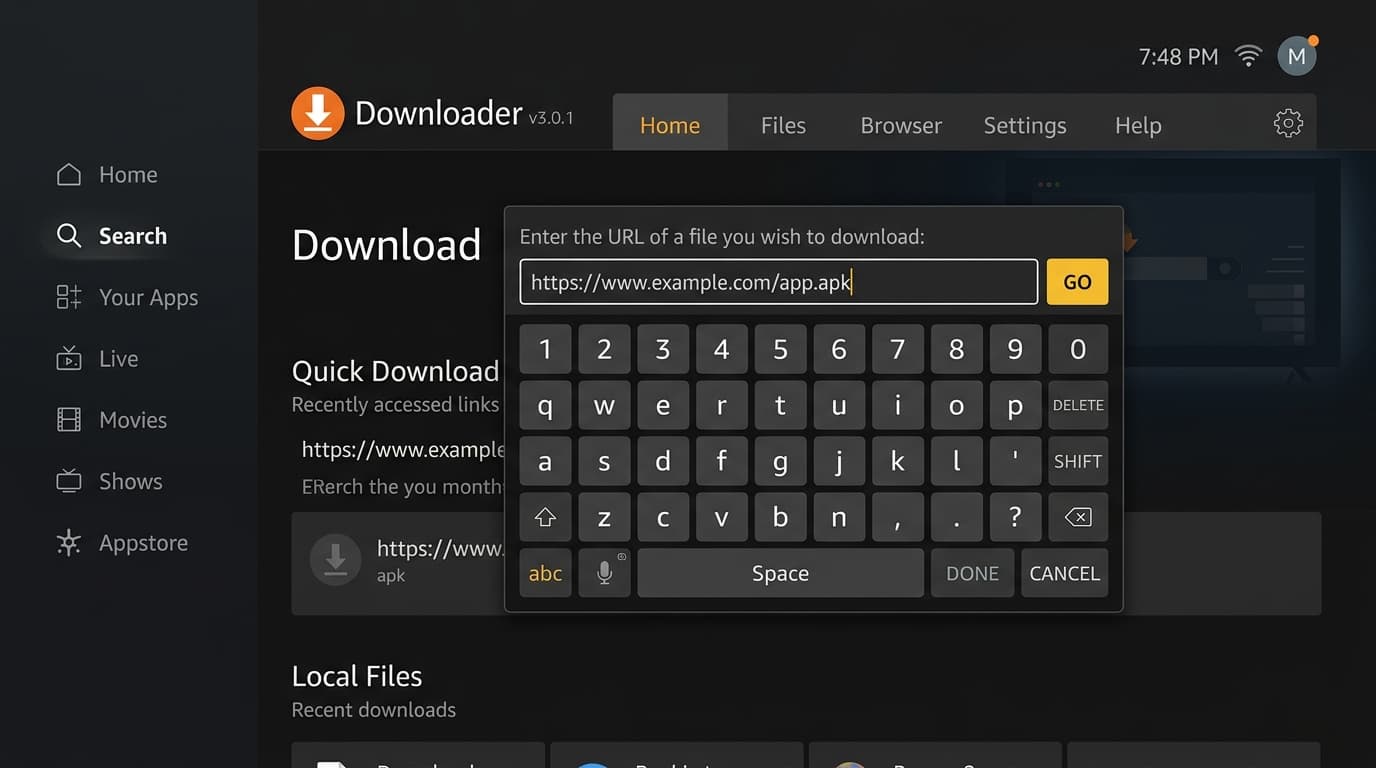Open the Help tab
Viewport: 1376px width, 768px height.
(x=1138, y=125)
